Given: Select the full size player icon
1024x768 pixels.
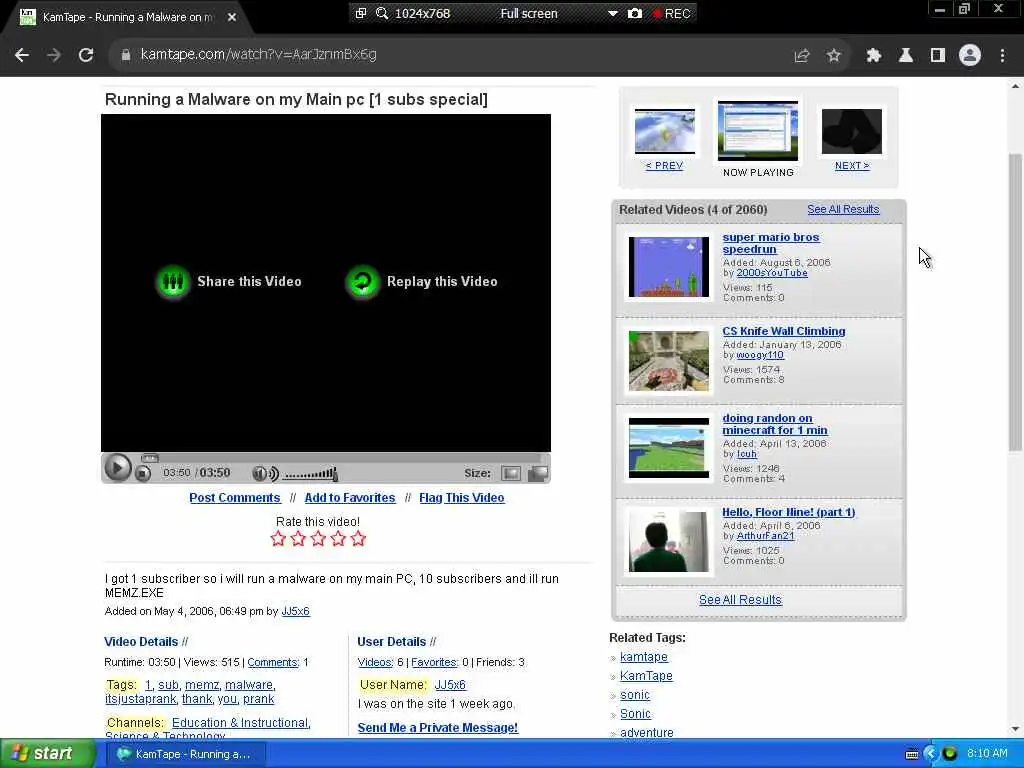Looking at the screenshot, I should tap(537, 473).
